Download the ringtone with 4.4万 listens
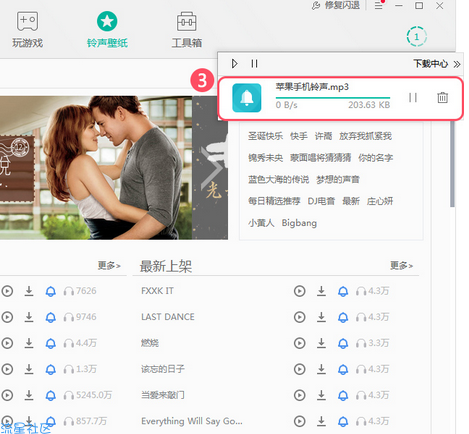The height and width of the screenshot is (434, 469). [x=29, y=343]
